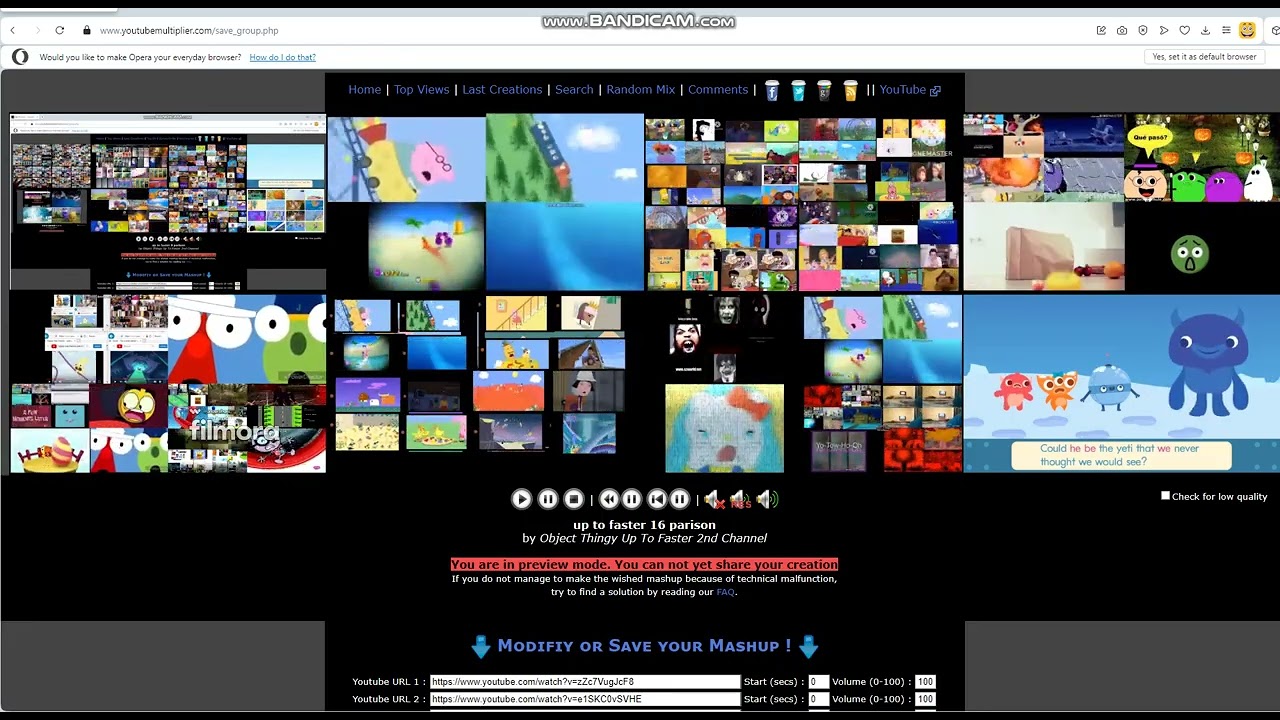Open the ad blocker shield icon
The image size is (1280, 720).
pos(1143,30)
